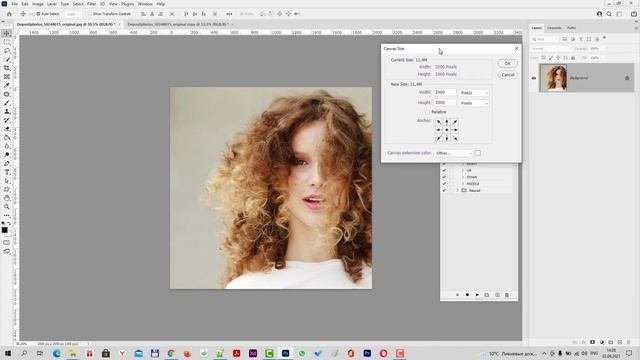Click the search icon at top right

[x=609, y=14]
